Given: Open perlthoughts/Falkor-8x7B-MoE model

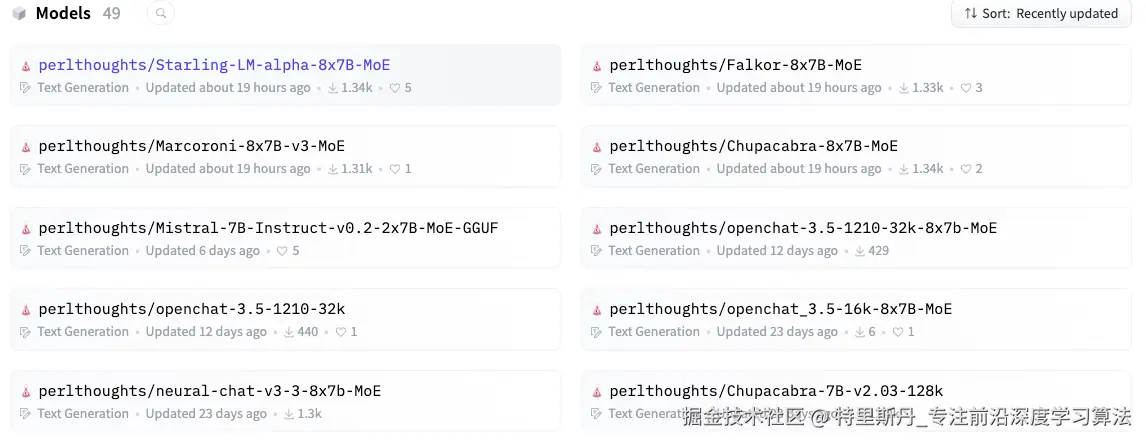Looking at the screenshot, I should pyautogui.click(x=735, y=65).
